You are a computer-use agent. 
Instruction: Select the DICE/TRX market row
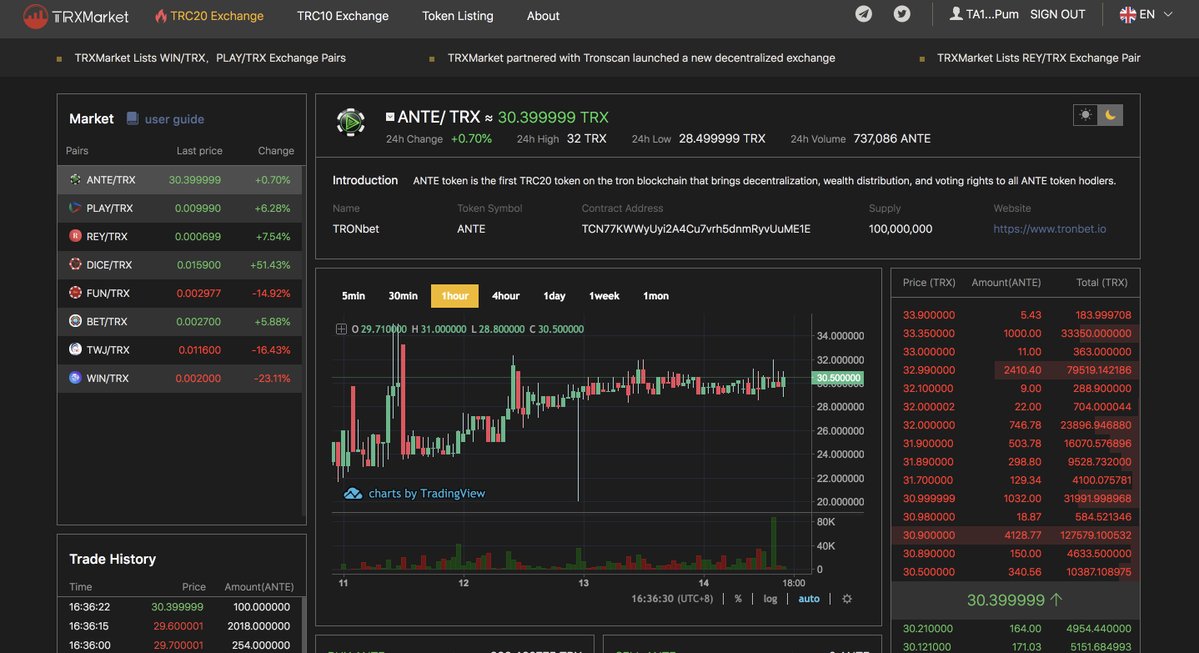click(x=180, y=265)
